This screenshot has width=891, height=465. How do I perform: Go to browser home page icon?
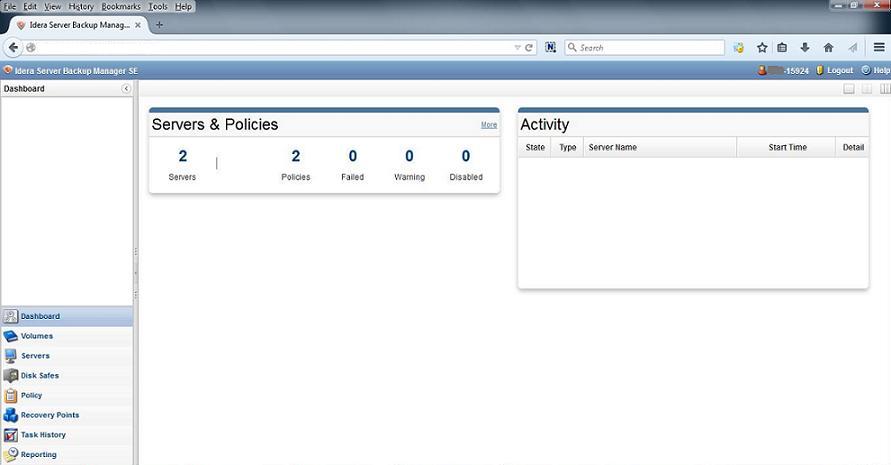(x=828, y=48)
